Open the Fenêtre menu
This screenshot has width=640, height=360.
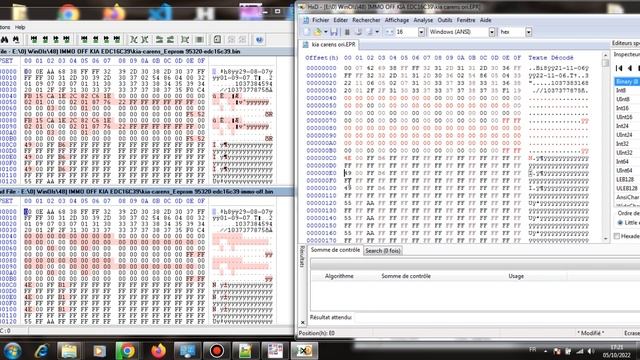tap(466, 20)
